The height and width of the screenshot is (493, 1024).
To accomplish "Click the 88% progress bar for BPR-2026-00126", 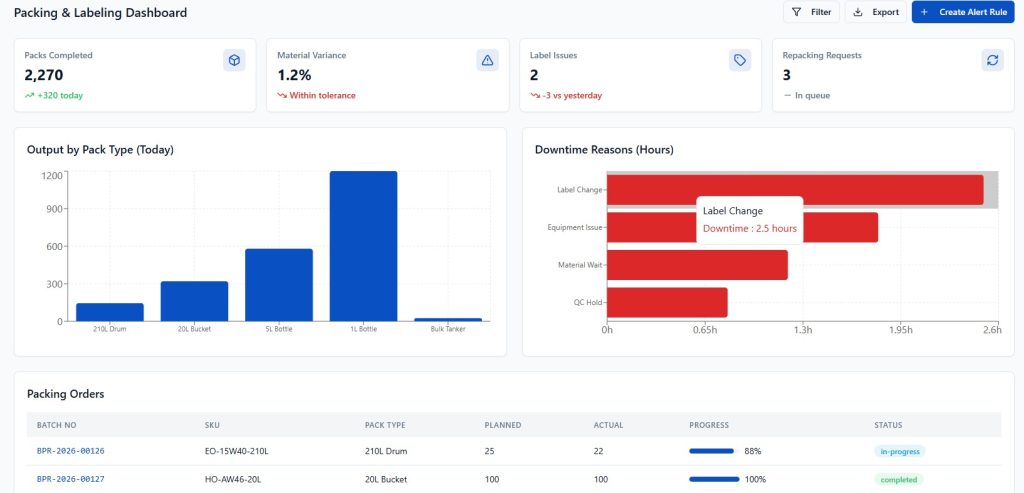I will coord(711,451).
